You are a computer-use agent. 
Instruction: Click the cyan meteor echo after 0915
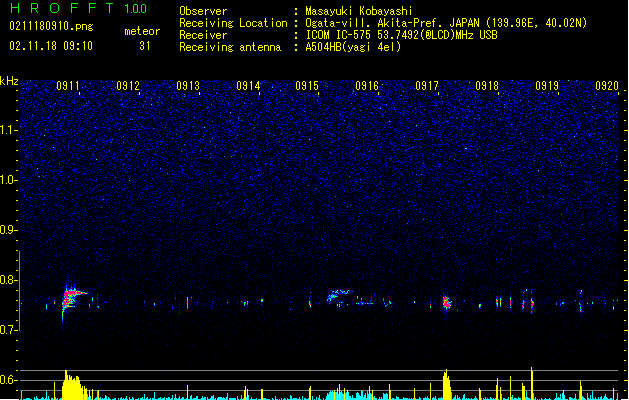click(338, 297)
